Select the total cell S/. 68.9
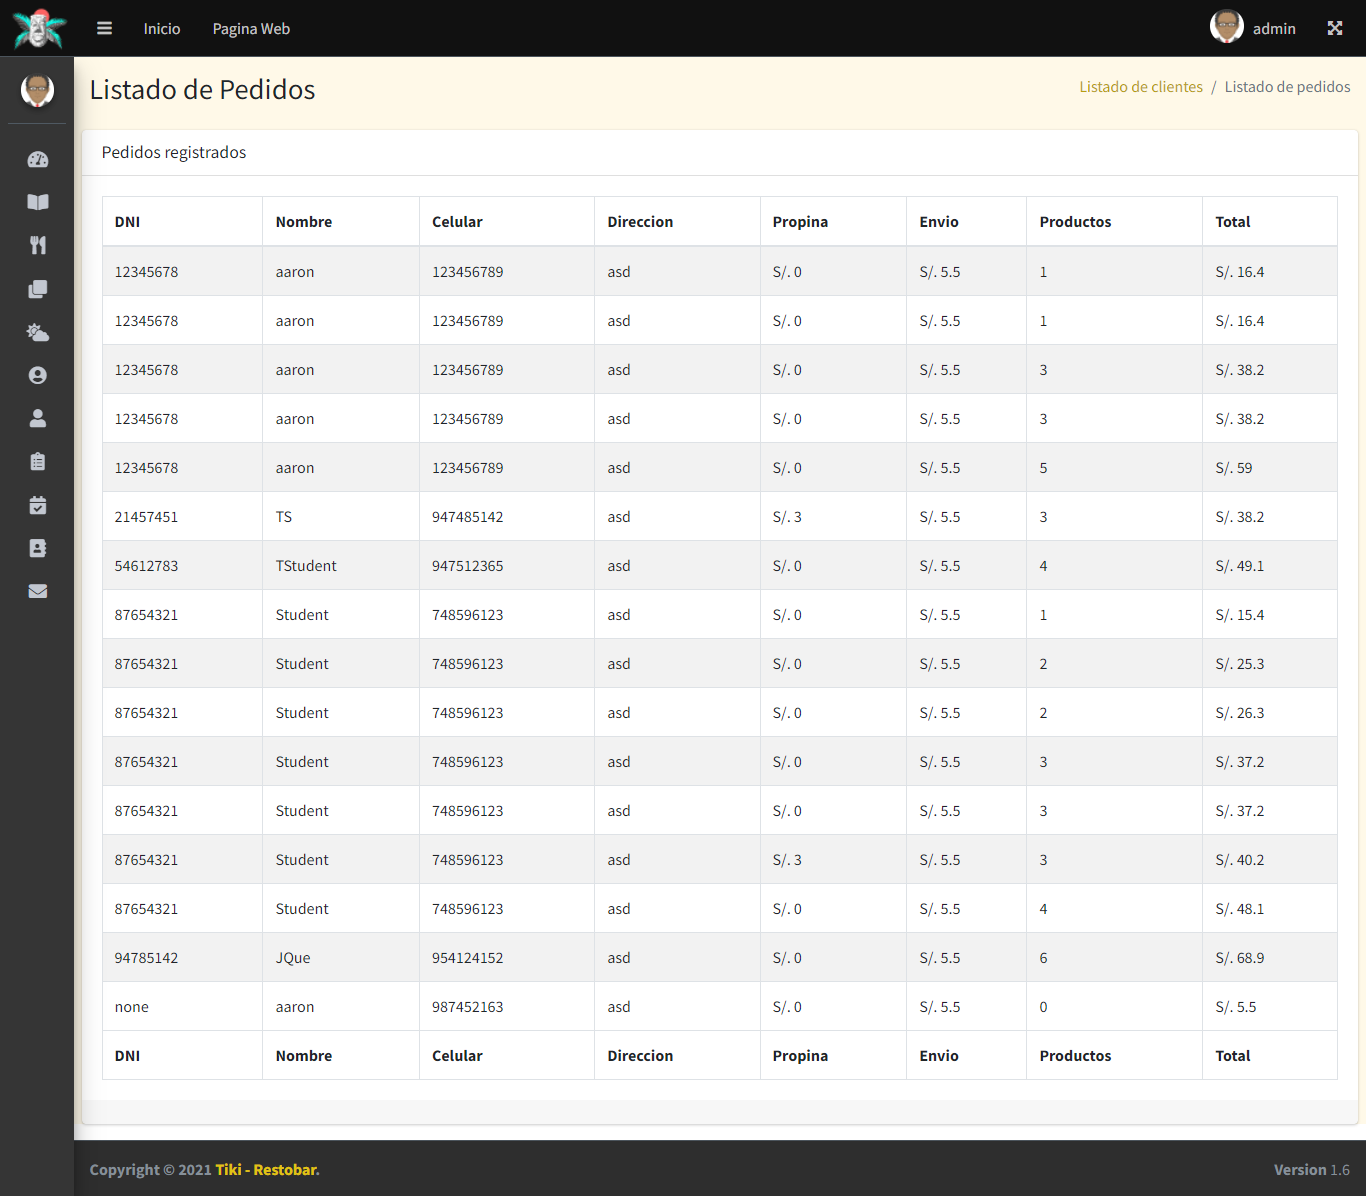The height and width of the screenshot is (1197, 1366). pyautogui.click(x=1269, y=958)
